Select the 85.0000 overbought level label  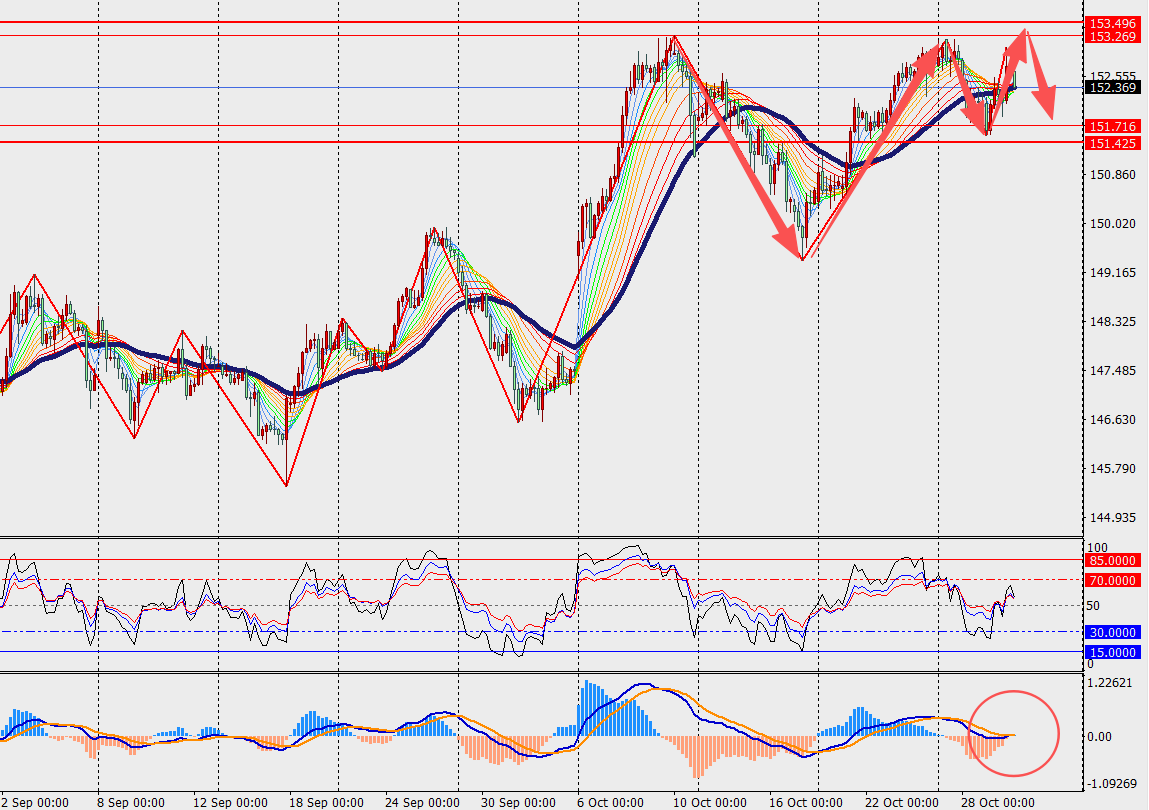click(1112, 561)
